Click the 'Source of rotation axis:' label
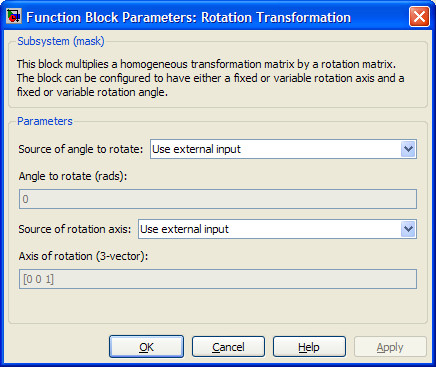The image size is (436, 367). click(x=75, y=229)
